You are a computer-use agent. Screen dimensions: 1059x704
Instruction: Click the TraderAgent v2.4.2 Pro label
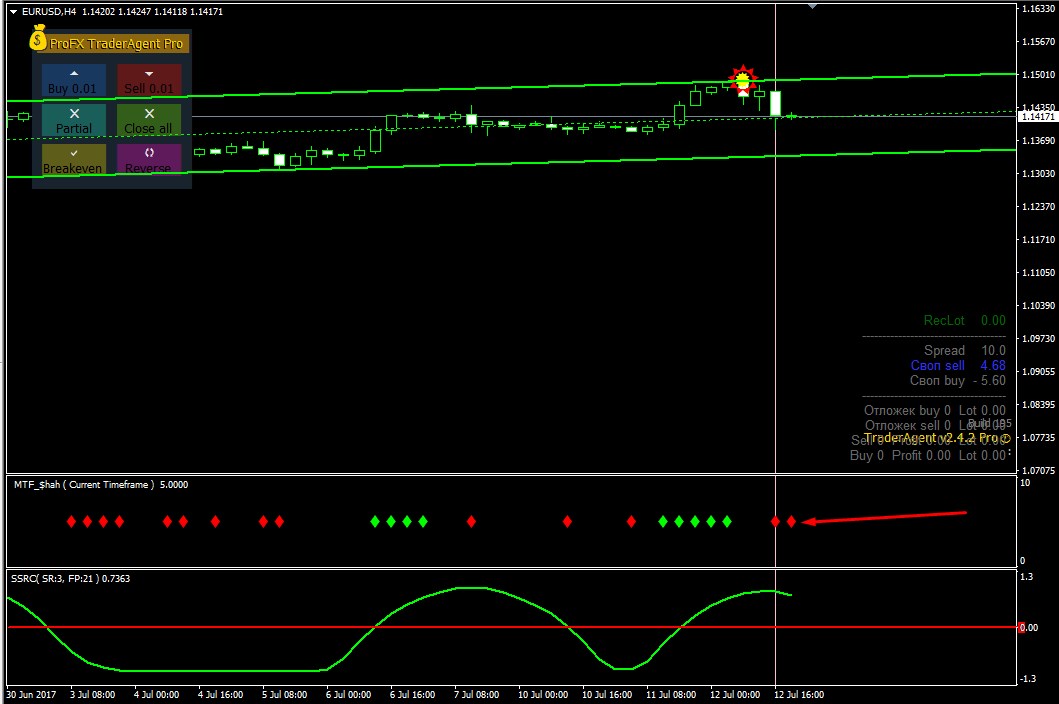(x=937, y=438)
